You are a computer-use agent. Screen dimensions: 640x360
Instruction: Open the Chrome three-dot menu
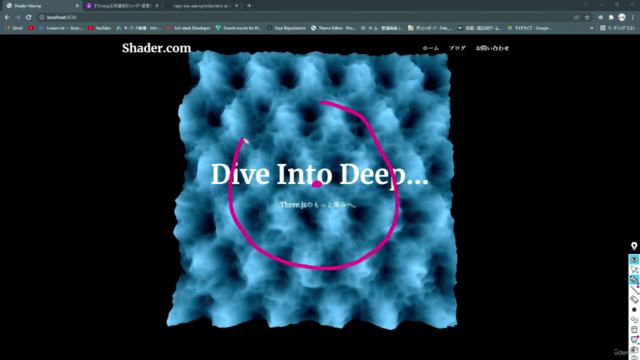tap(633, 18)
